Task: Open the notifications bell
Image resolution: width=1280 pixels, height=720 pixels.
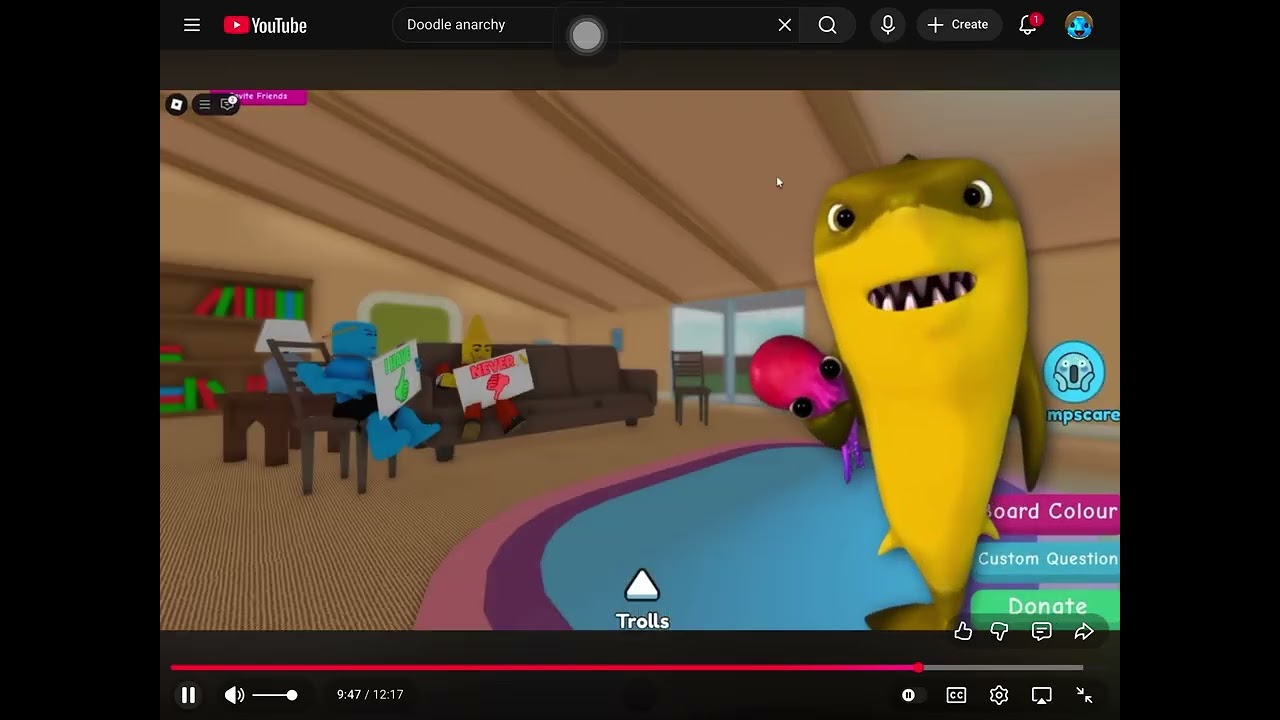Action: coord(1028,25)
